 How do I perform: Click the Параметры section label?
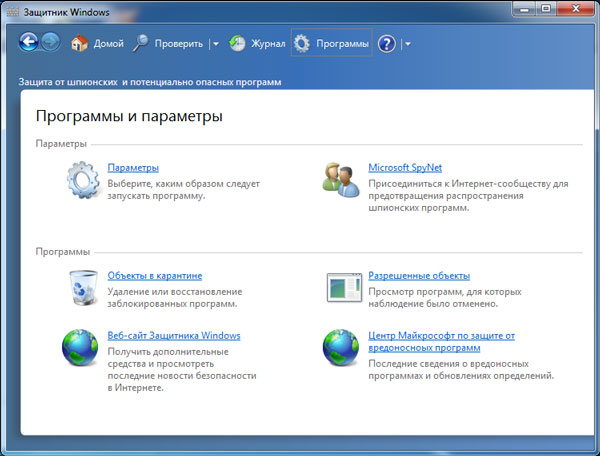coord(61,144)
